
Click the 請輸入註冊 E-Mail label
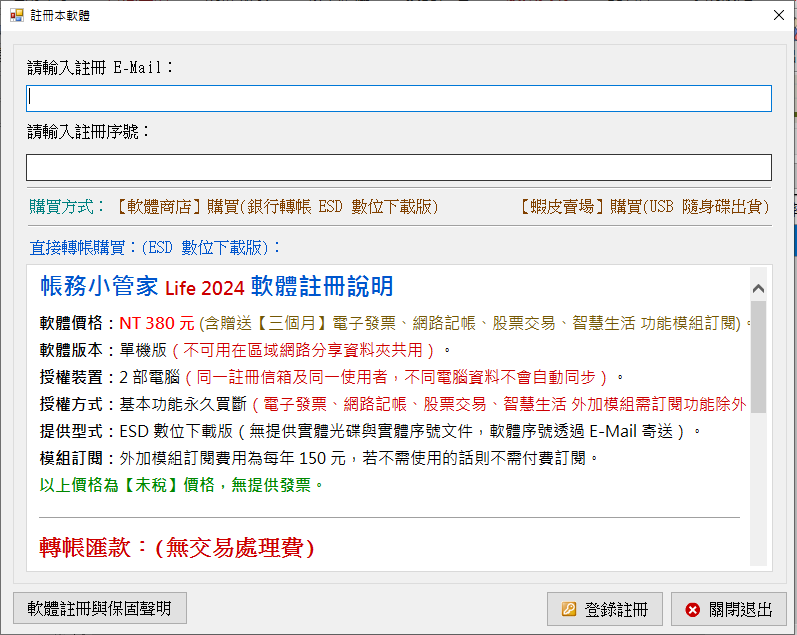click(100, 67)
